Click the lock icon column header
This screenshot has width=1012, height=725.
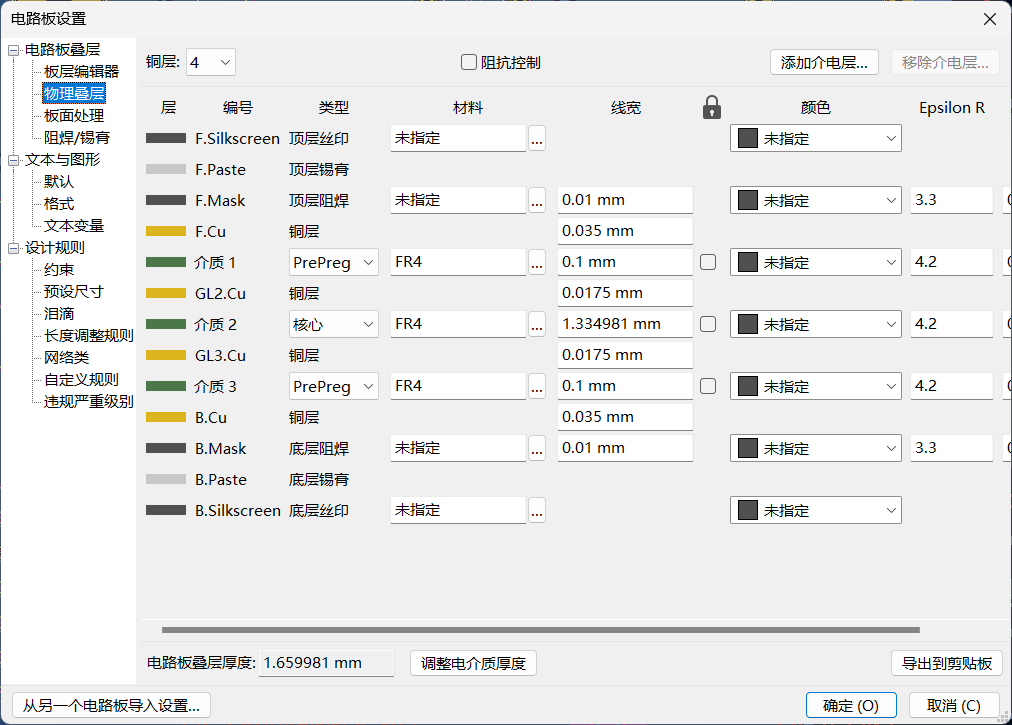coord(711,107)
